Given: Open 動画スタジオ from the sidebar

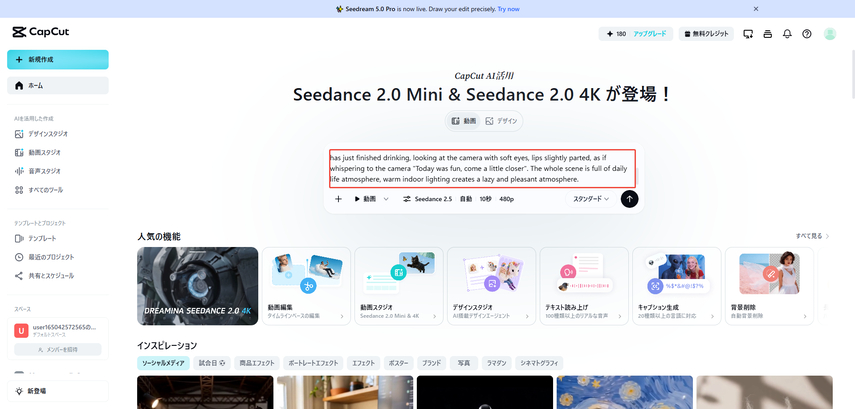Looking at the screenshot, I should 38,153.
